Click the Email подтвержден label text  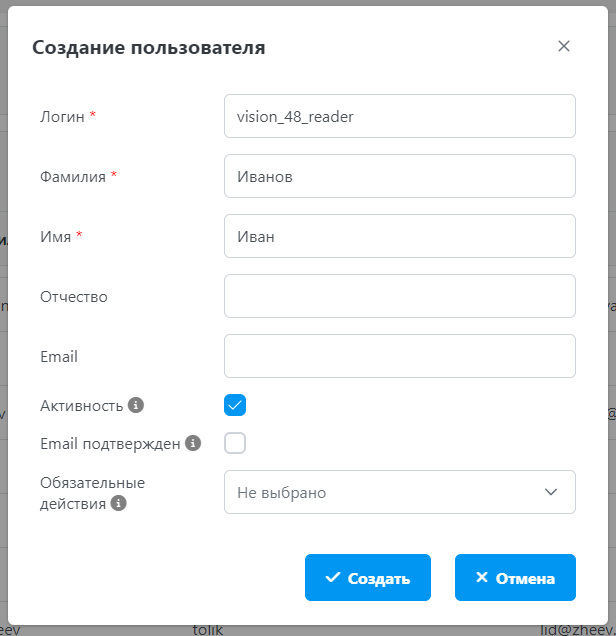pyautogui.click(x=110, y=443)
